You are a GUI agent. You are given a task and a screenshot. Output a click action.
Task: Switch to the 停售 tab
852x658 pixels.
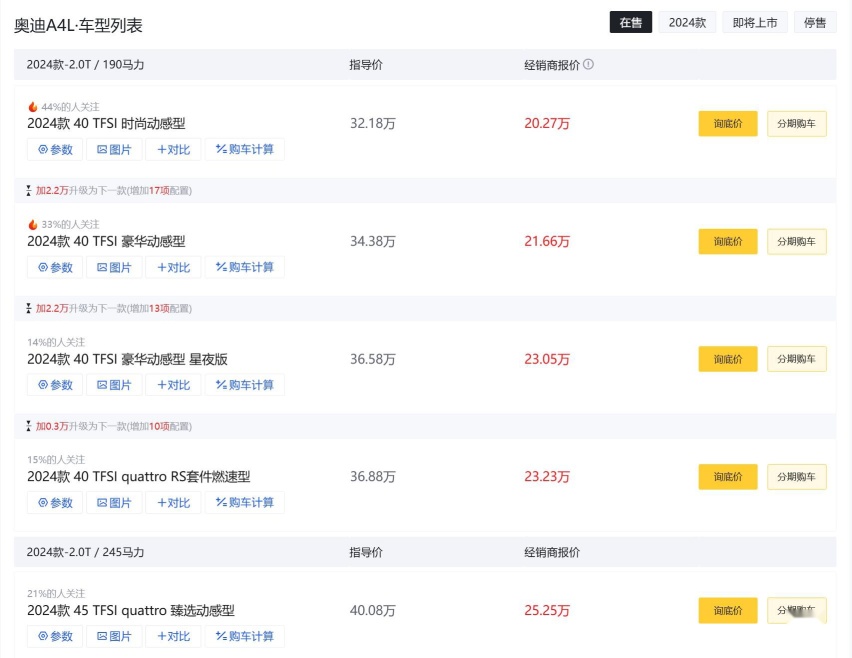coord(815,22)
